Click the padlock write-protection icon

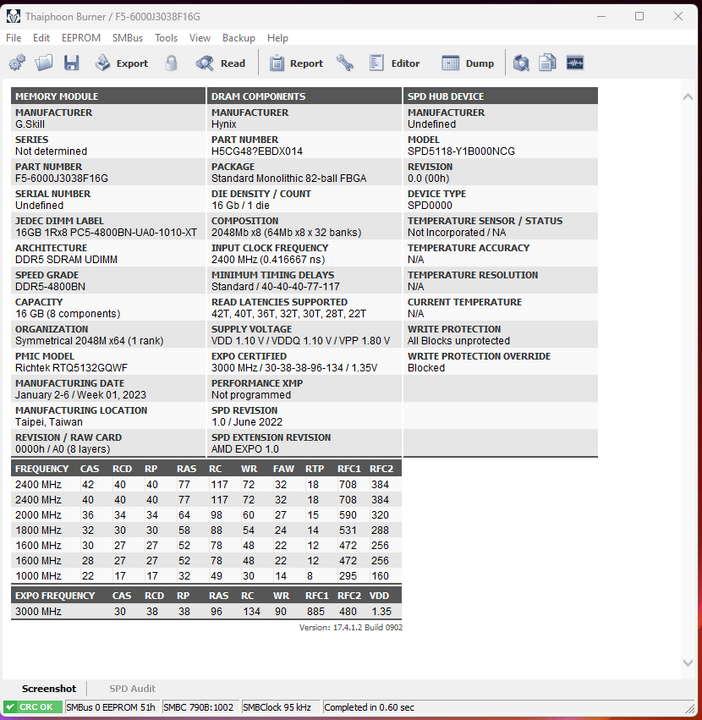(171, 63)
